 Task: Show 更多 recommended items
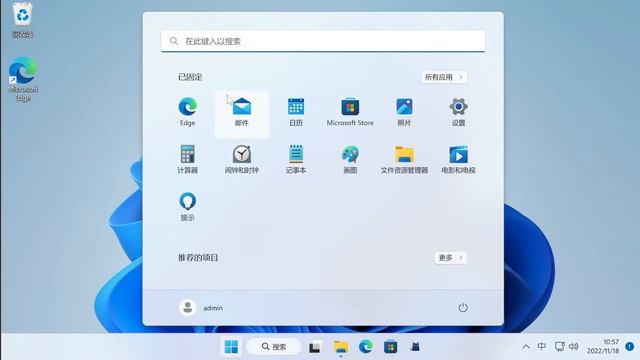click(451, 258)
